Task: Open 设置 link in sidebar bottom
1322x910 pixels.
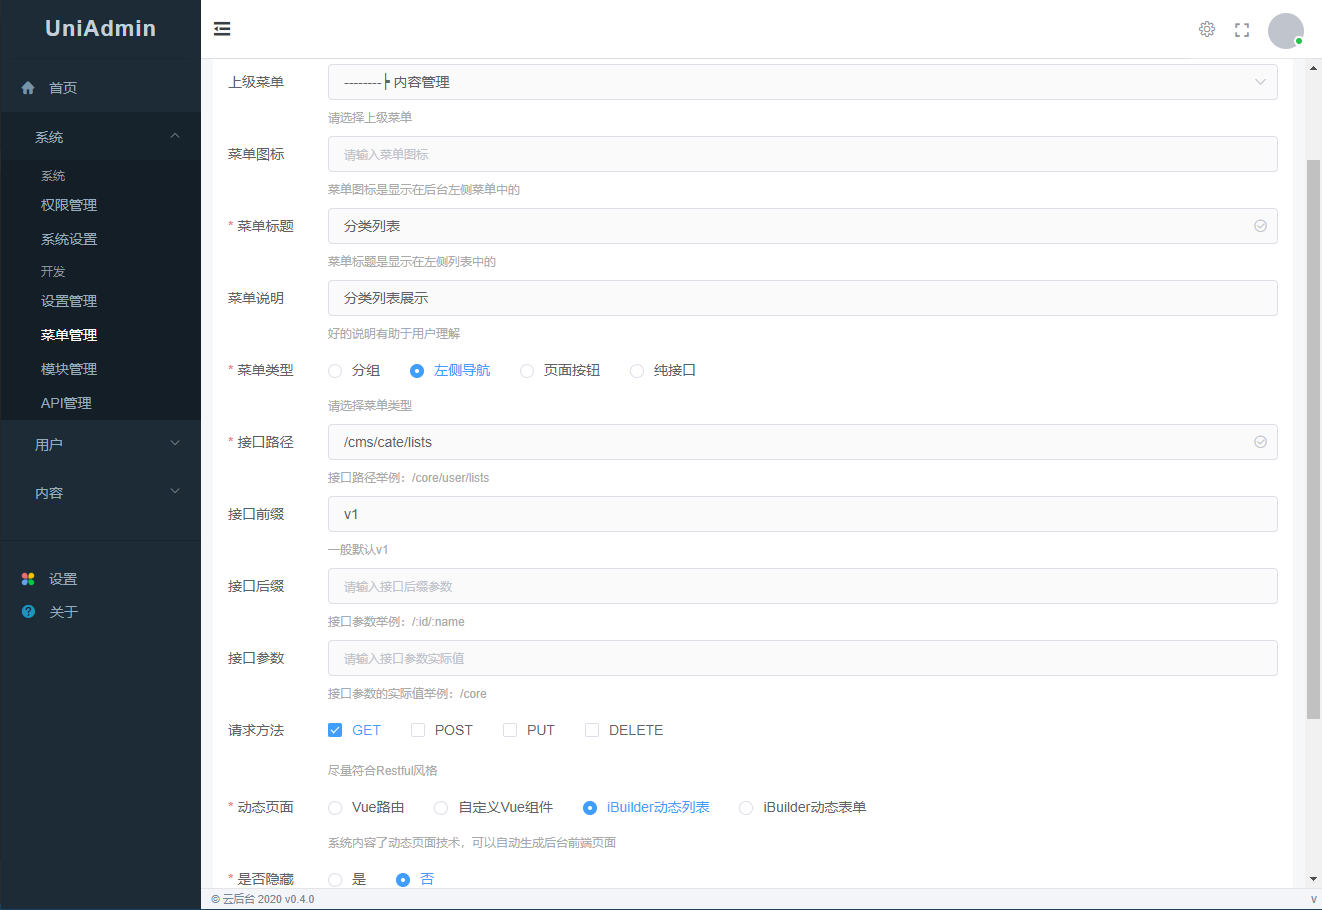Action: tap(63, 579)
